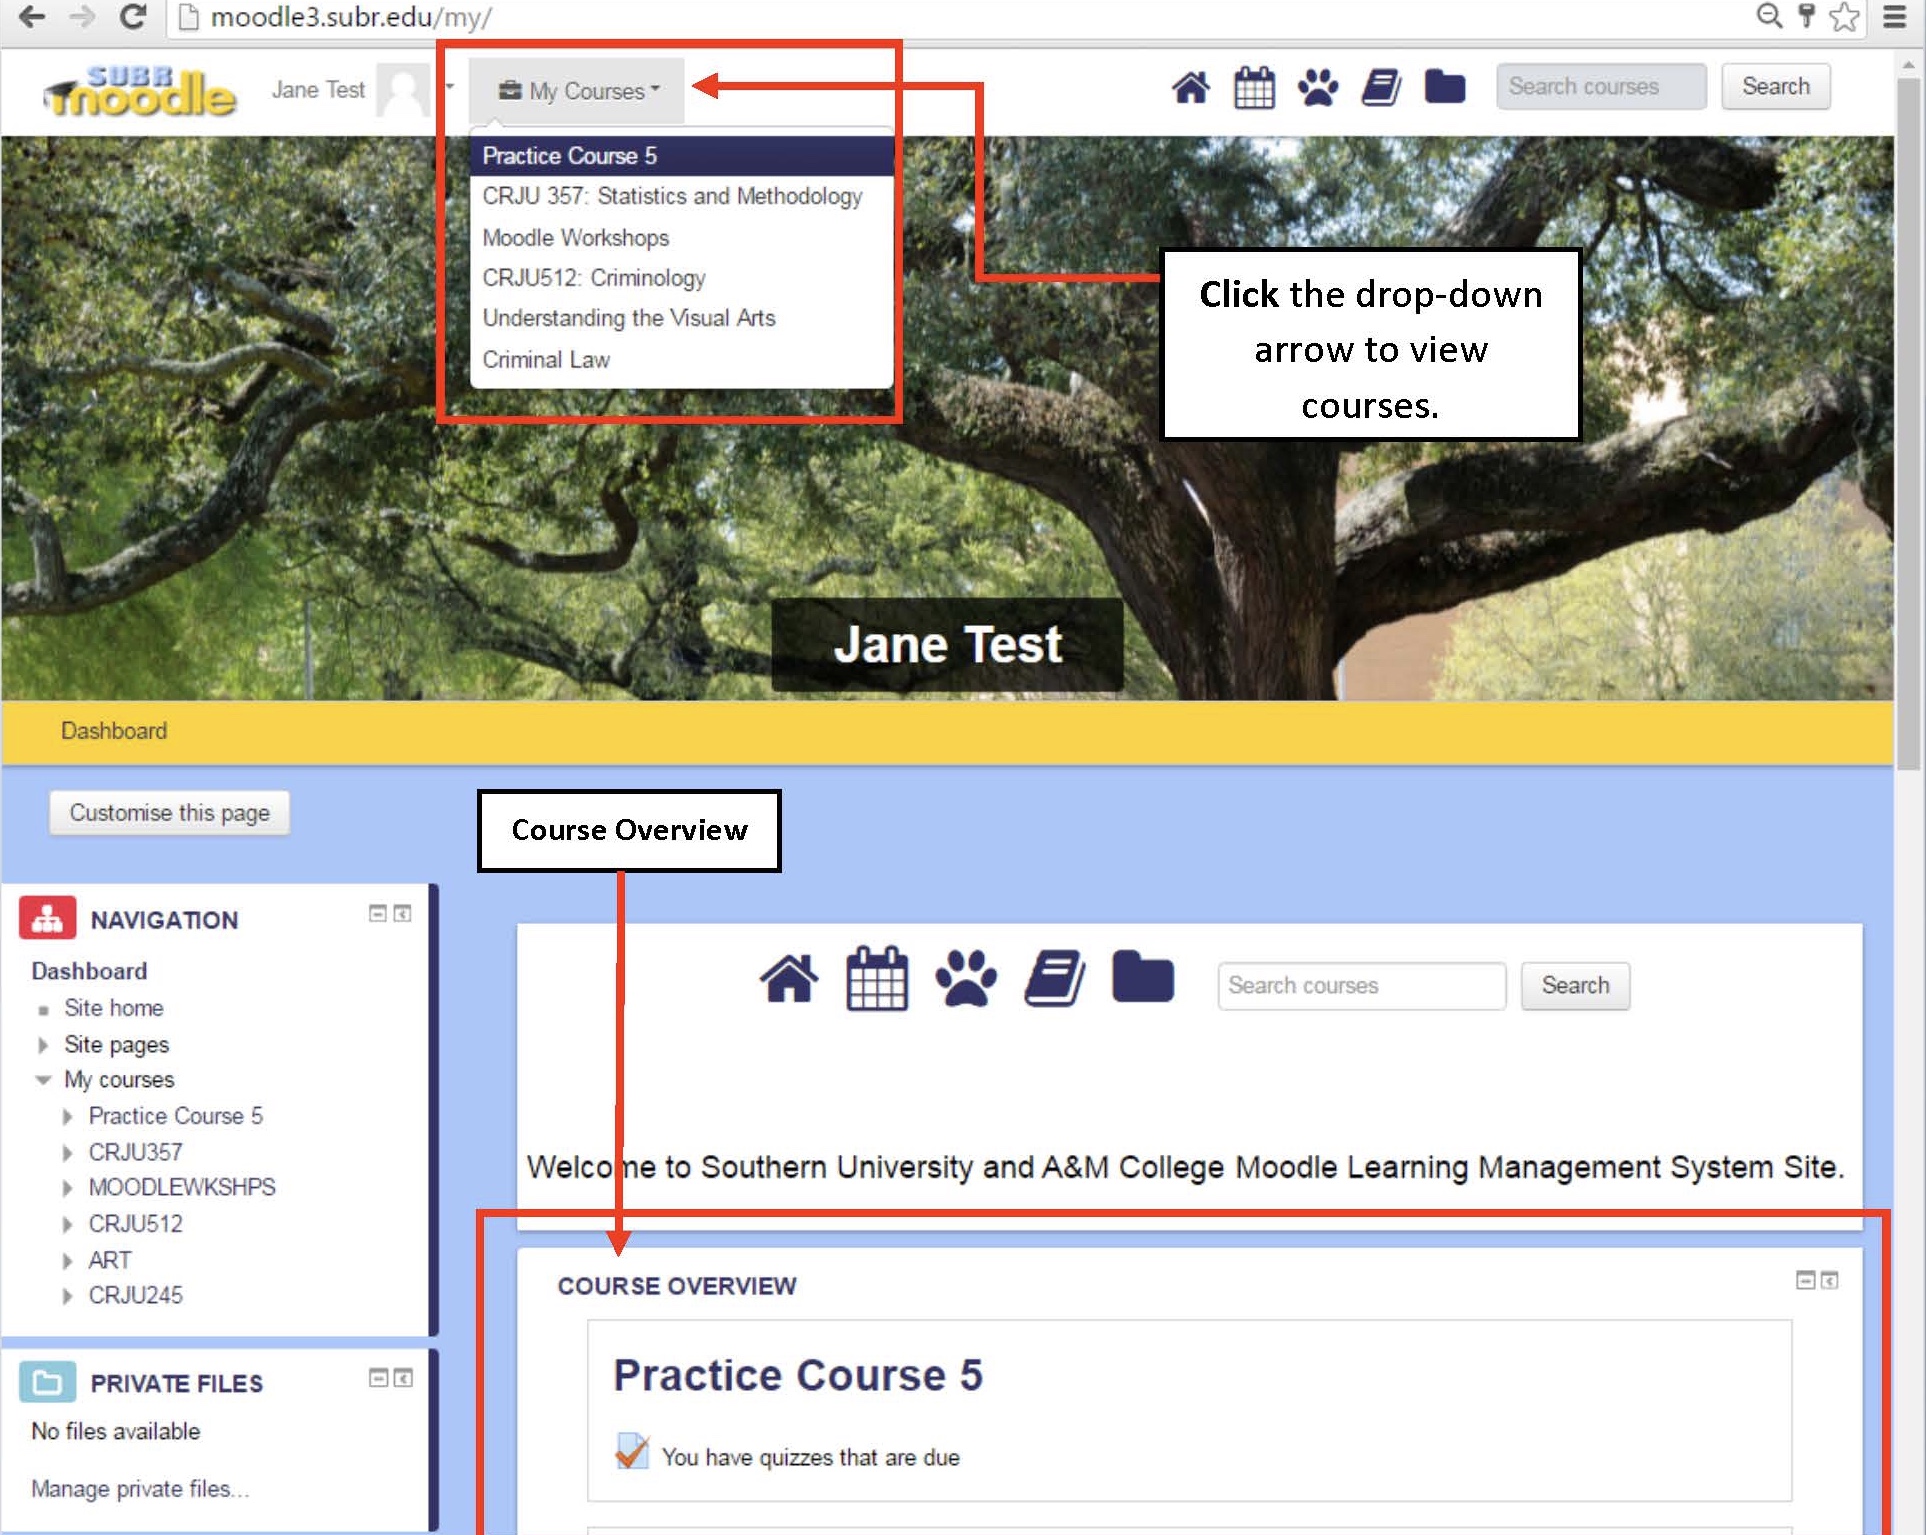This screenshot has height=1535, width=1926.
Task: Expand the CRJU357 tree node
Action: tap(68, 1153)
